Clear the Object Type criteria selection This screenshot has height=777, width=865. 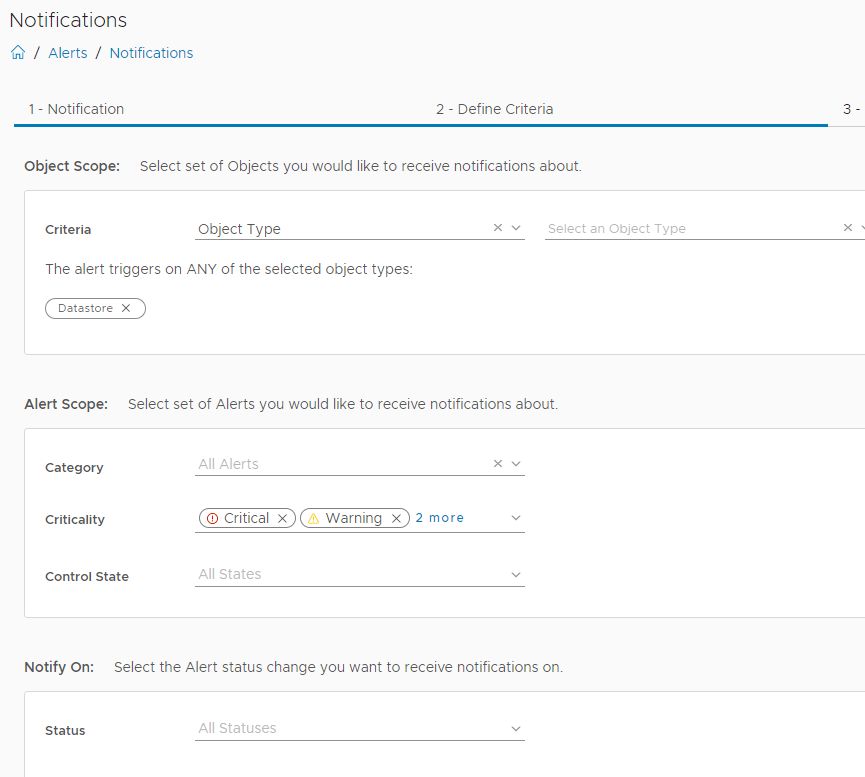[498, 228]
